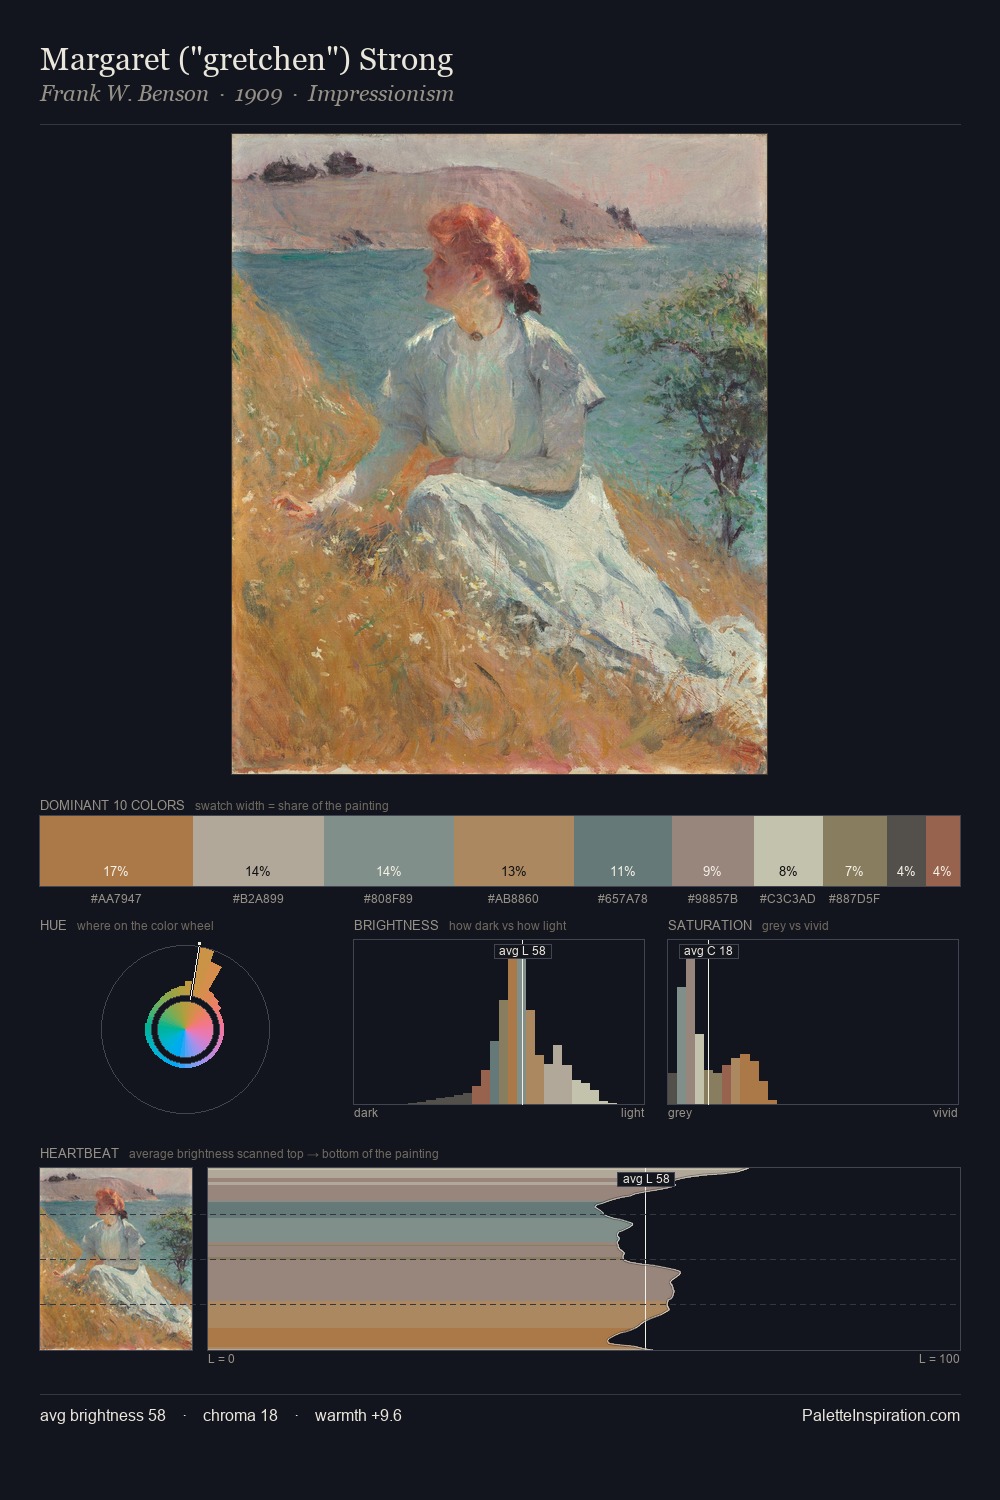1000x1500 pixels.
Task: Click the title Margaret ("gretchen") Strong
Action: (246, 60)
